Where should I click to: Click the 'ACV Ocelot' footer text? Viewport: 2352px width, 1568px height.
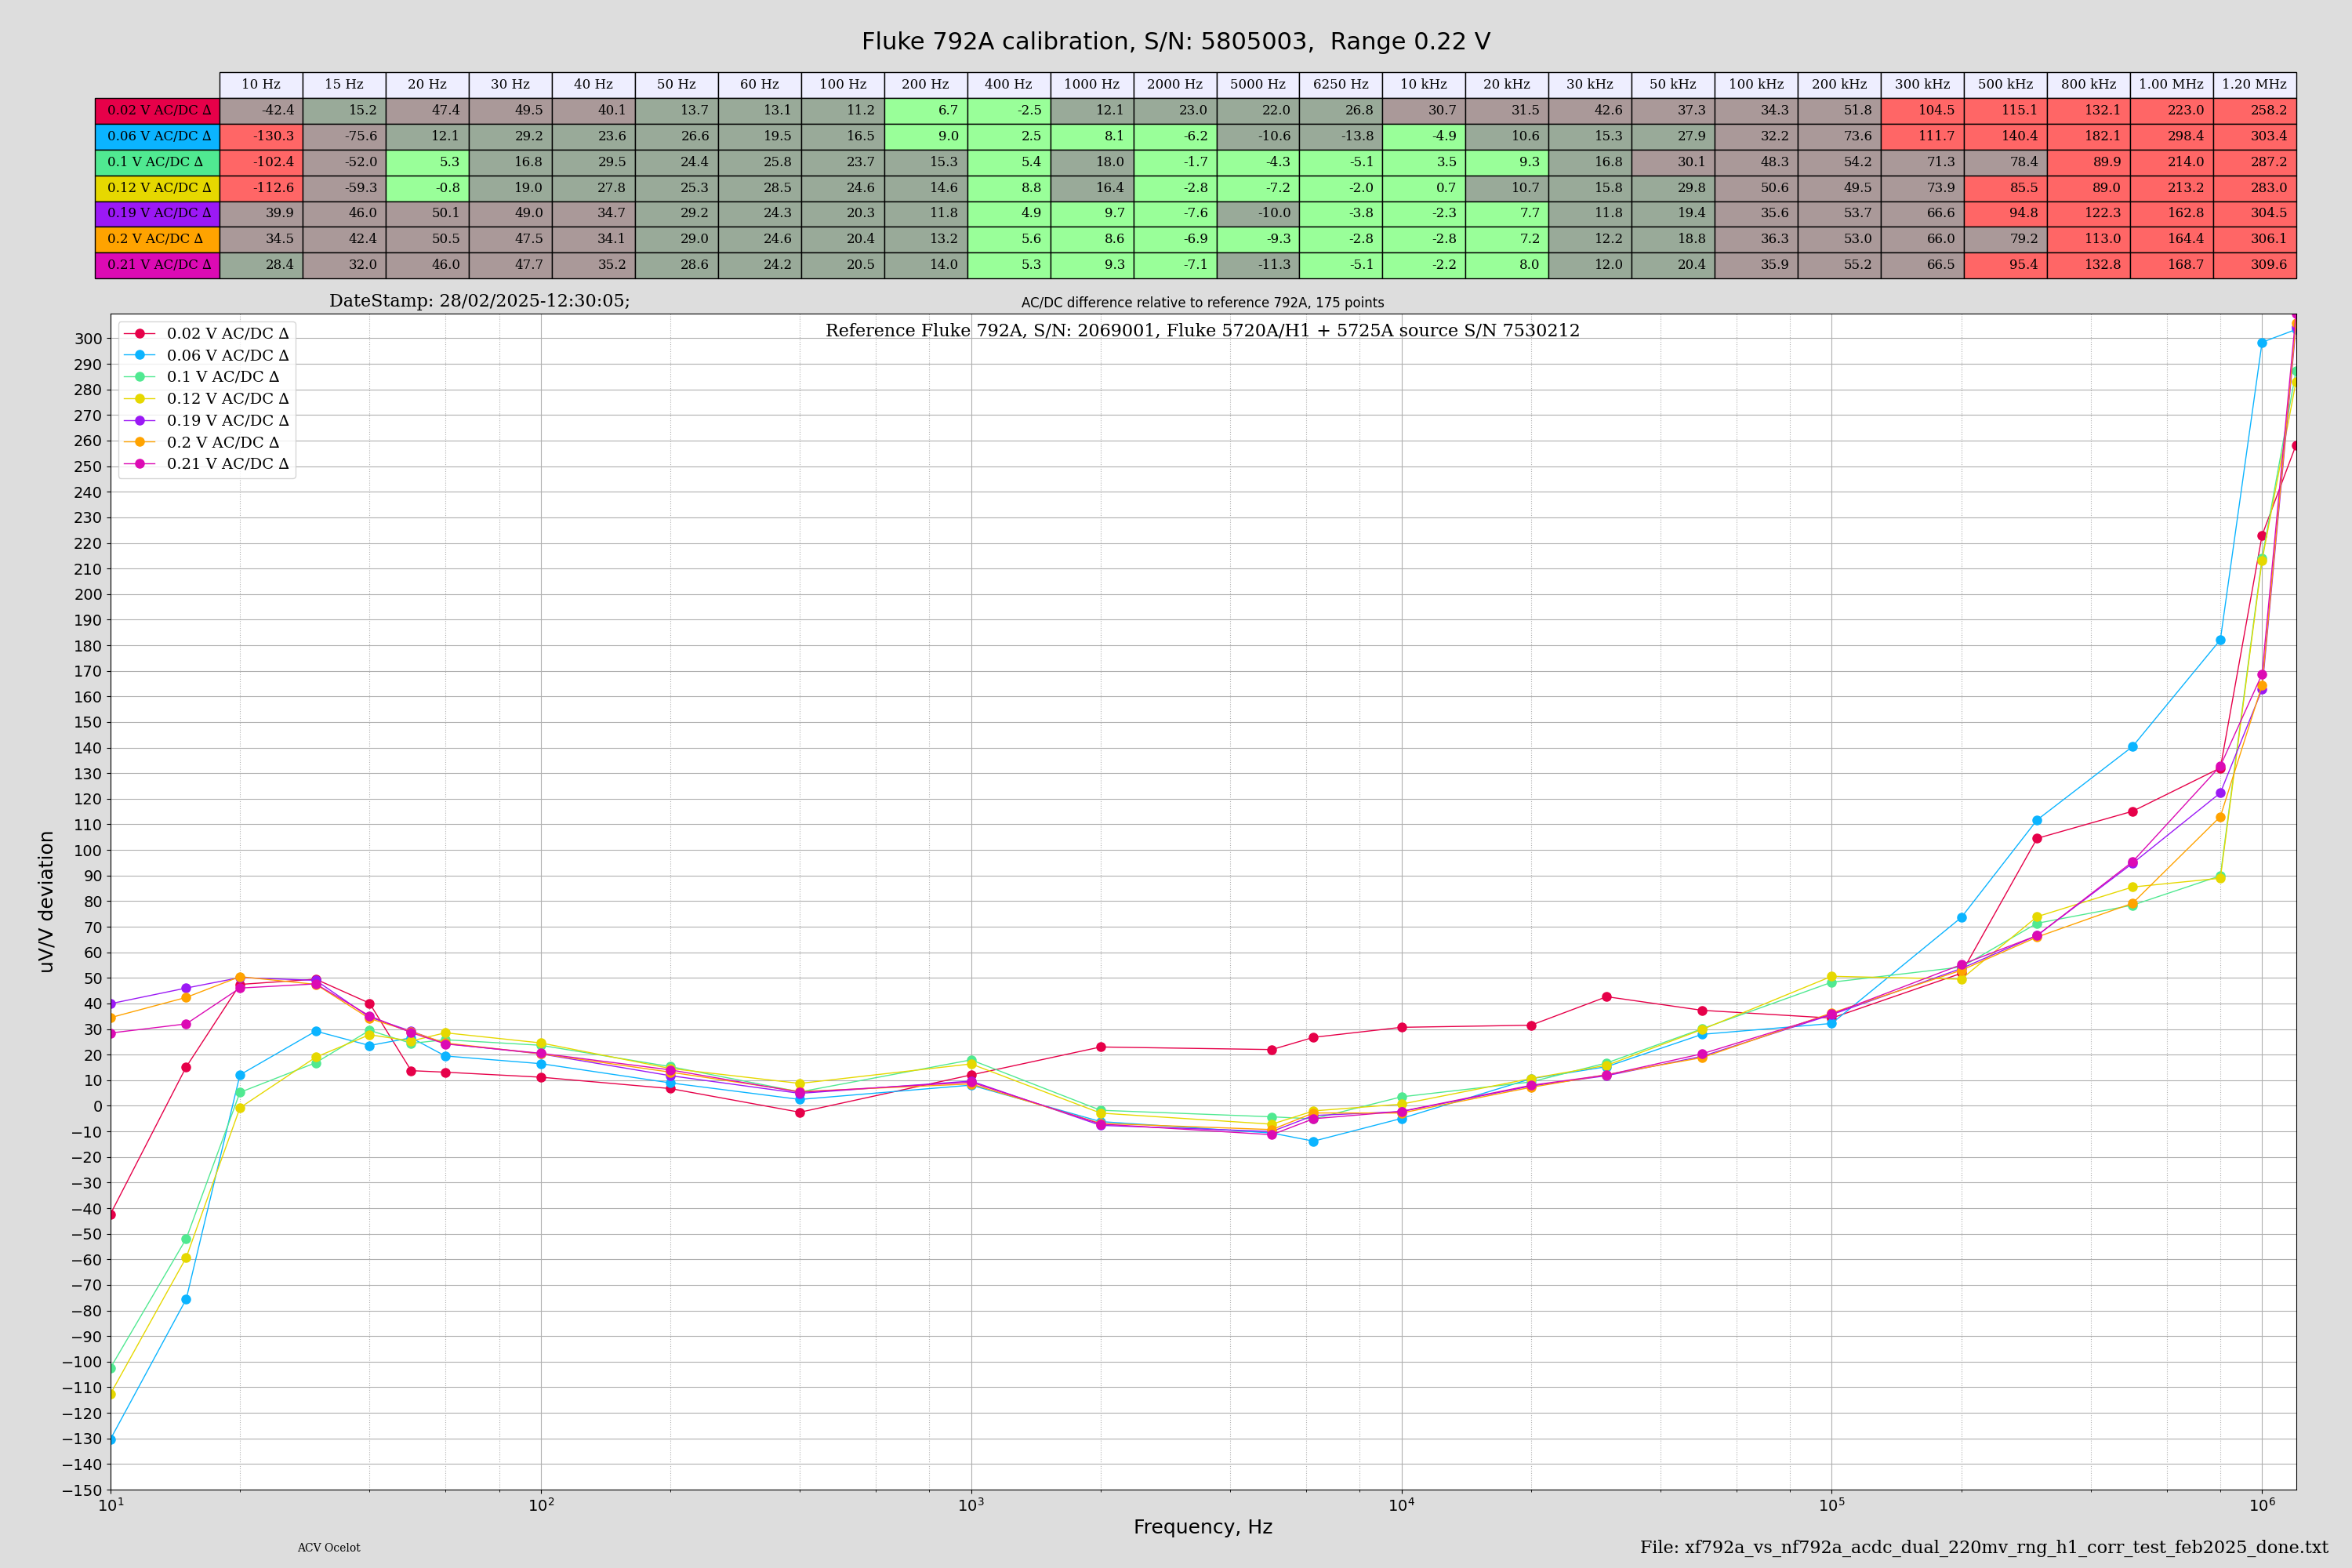click(x=329, y=1548)
